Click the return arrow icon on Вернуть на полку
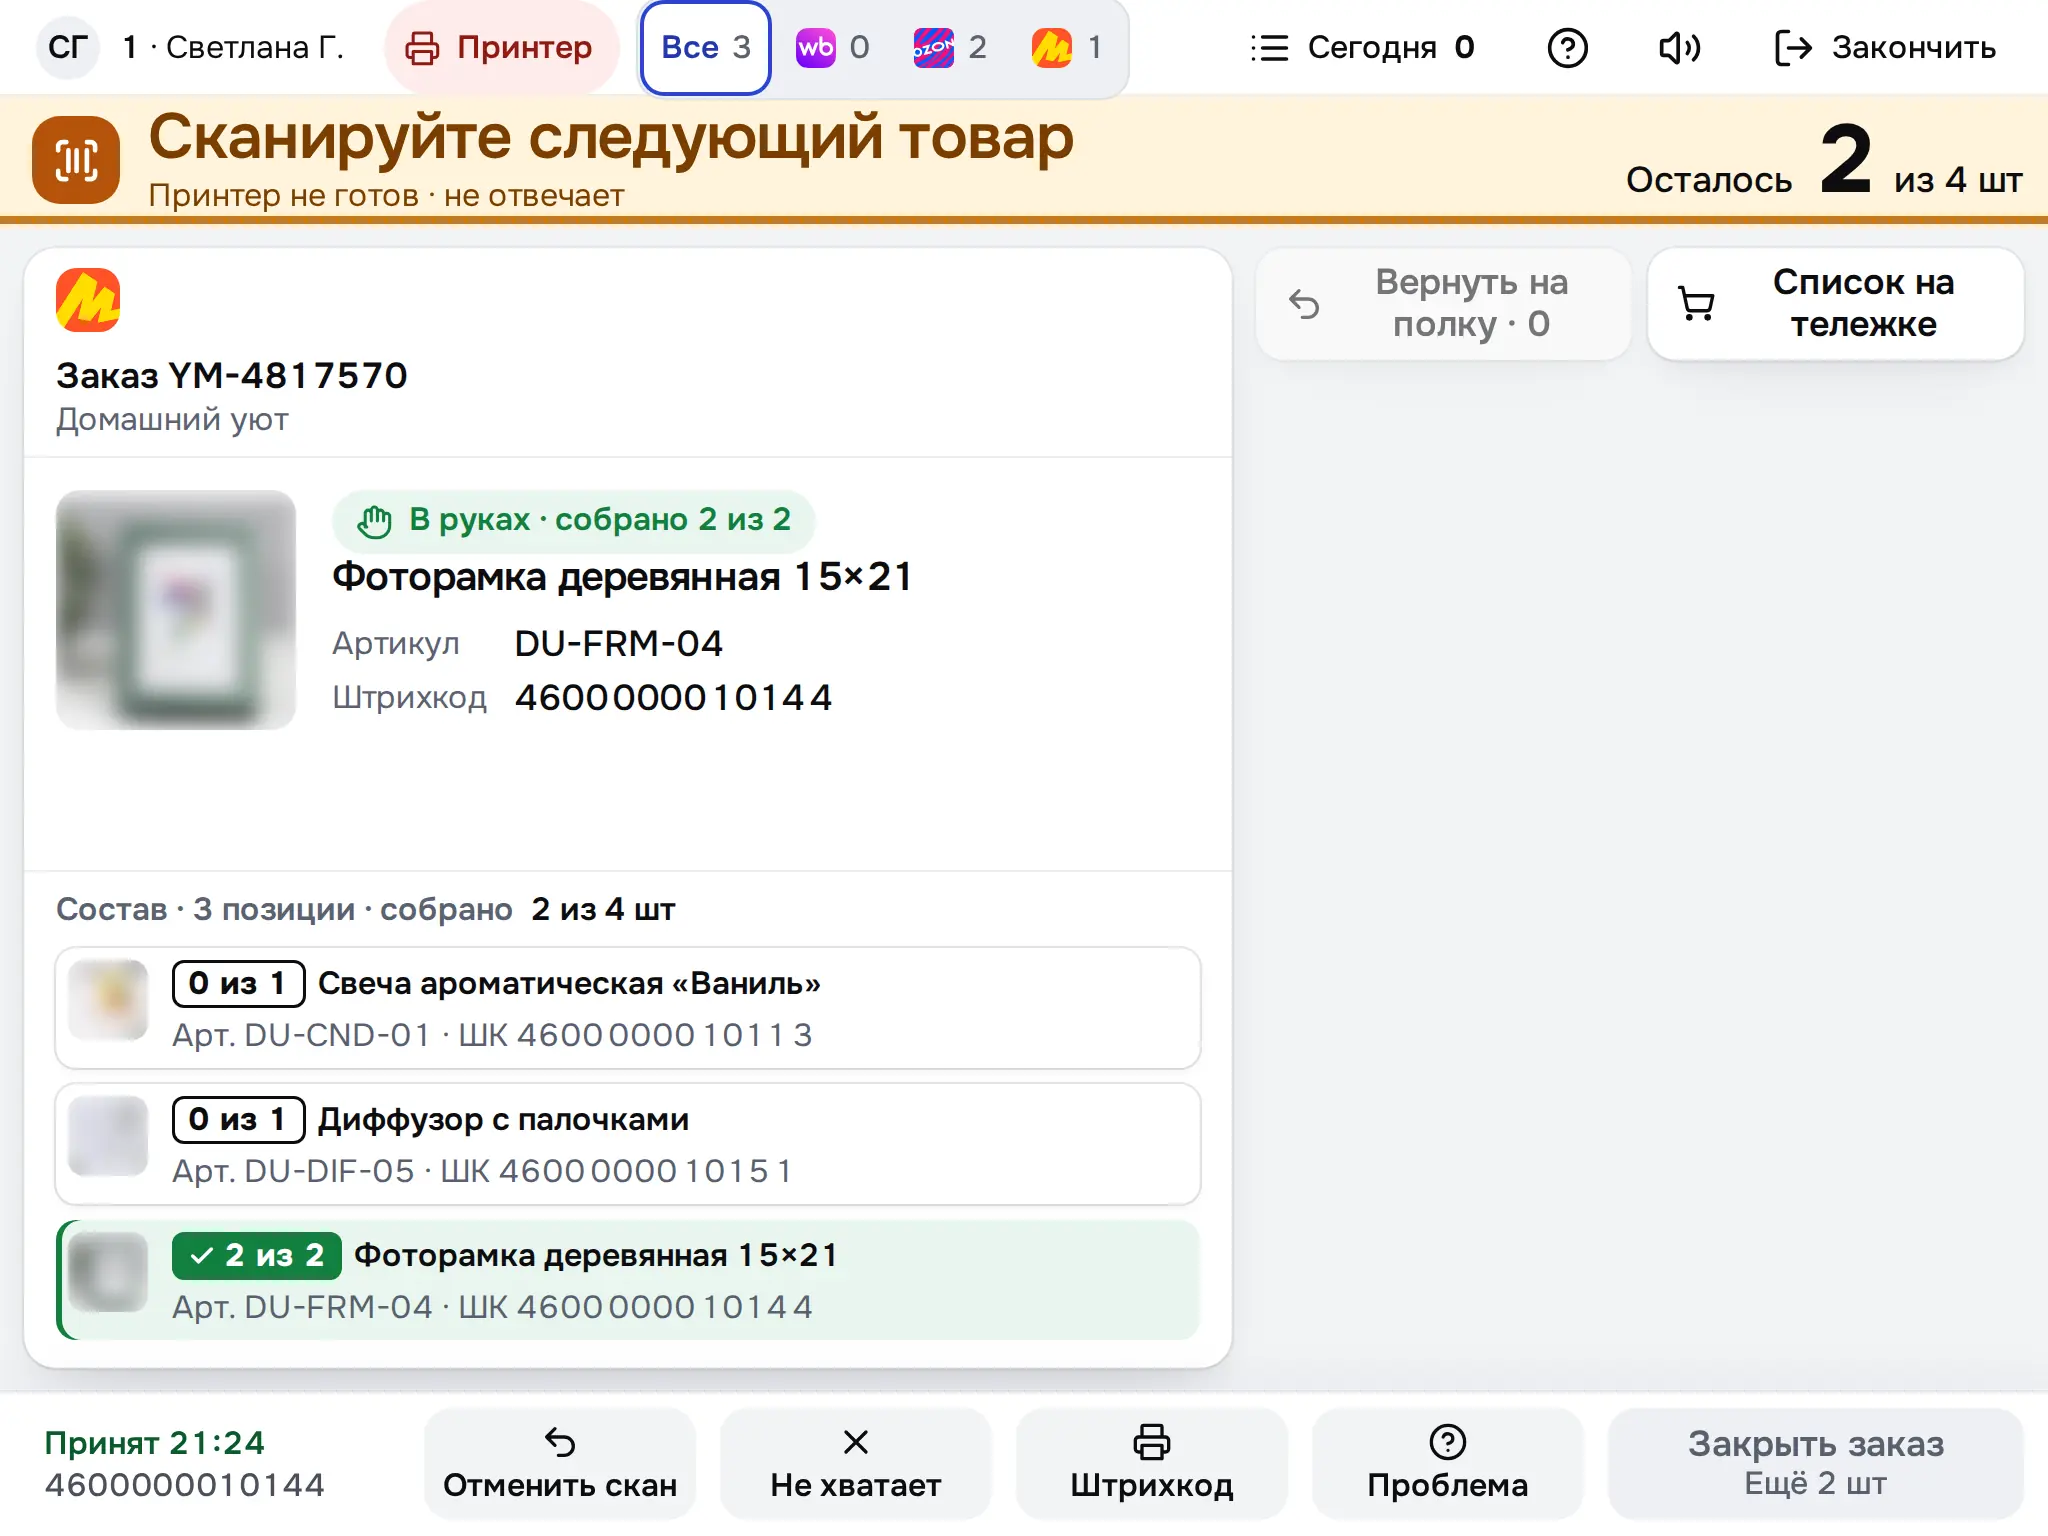 coord(1304,304)
